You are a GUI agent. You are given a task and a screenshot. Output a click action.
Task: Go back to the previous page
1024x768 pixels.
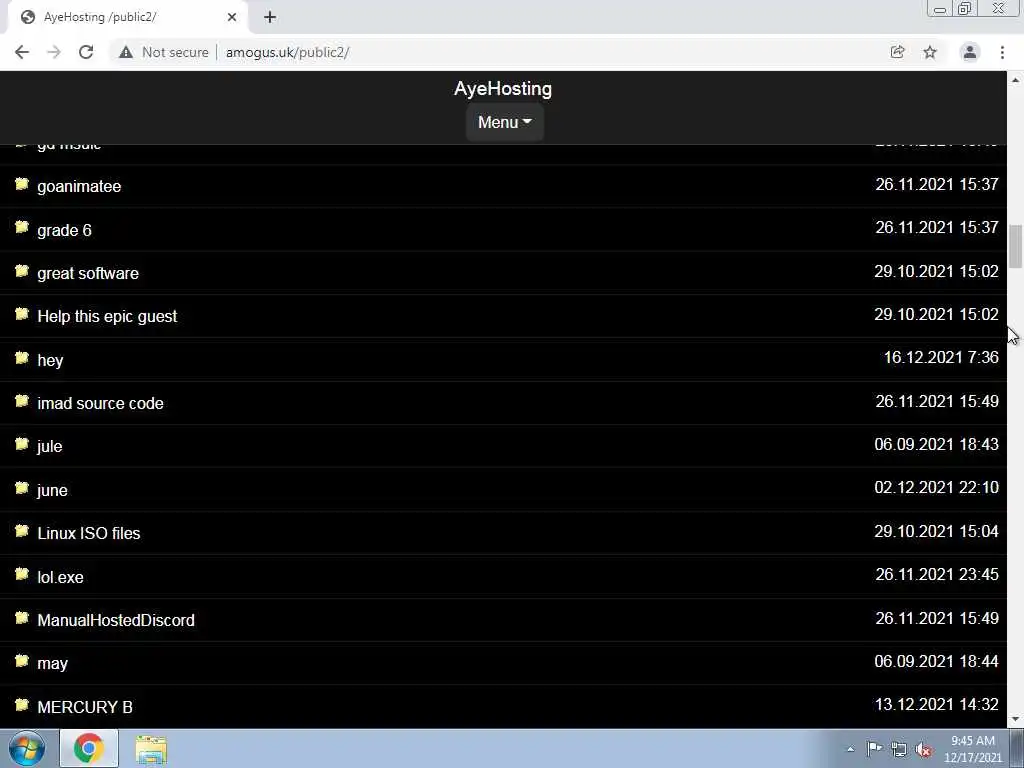tap(22, 52)
